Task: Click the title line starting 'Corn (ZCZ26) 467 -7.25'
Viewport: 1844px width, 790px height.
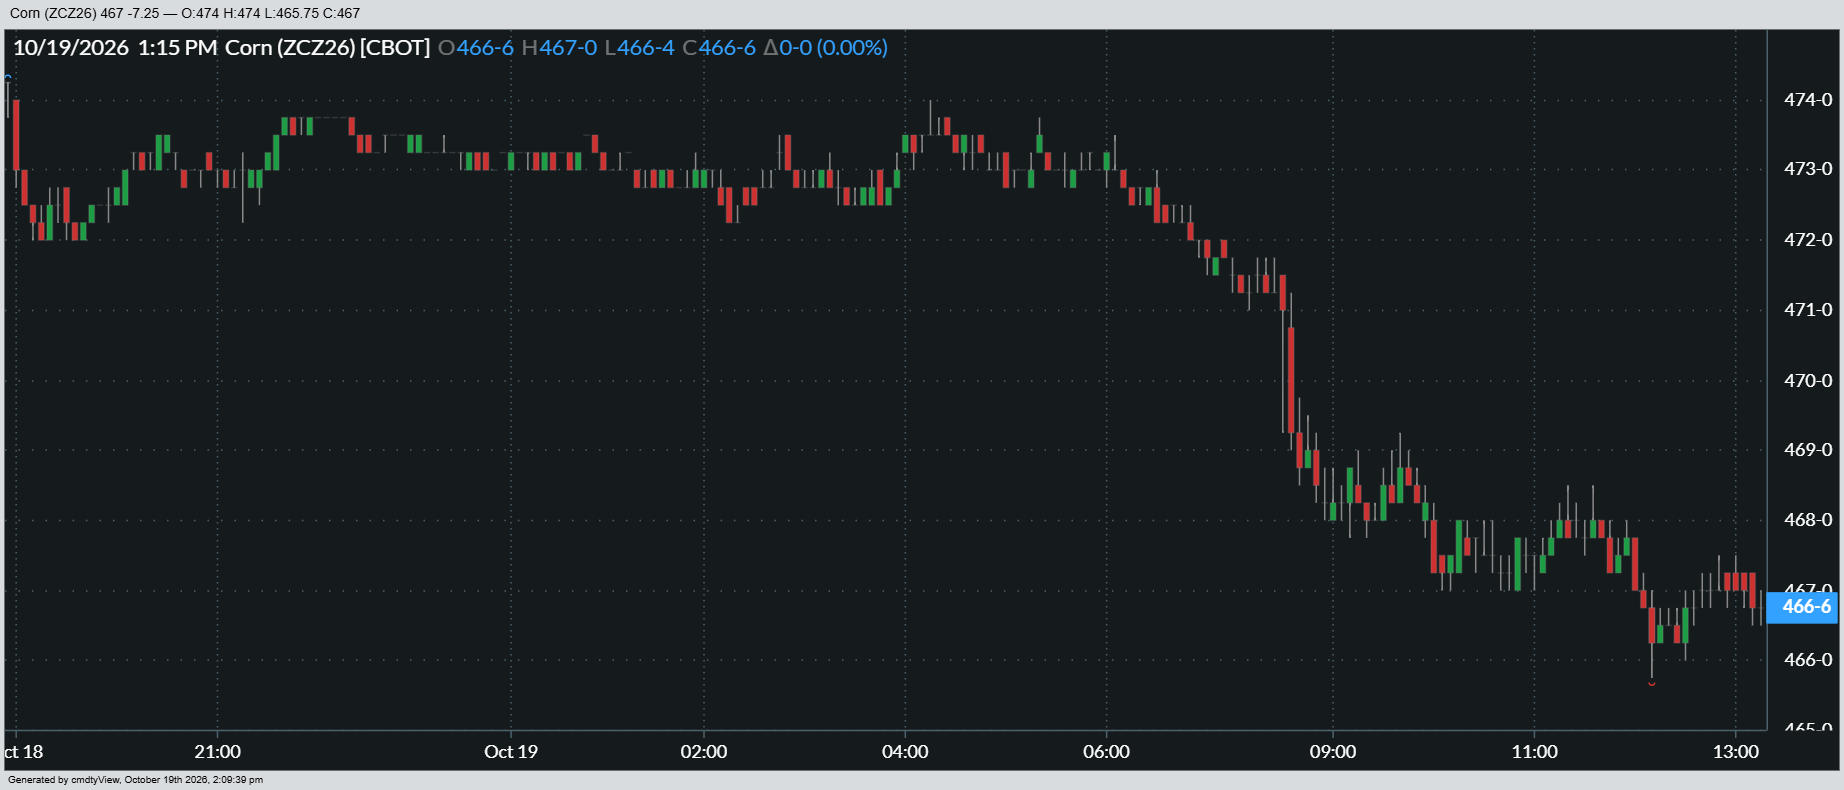Action: tap(185, 13)
